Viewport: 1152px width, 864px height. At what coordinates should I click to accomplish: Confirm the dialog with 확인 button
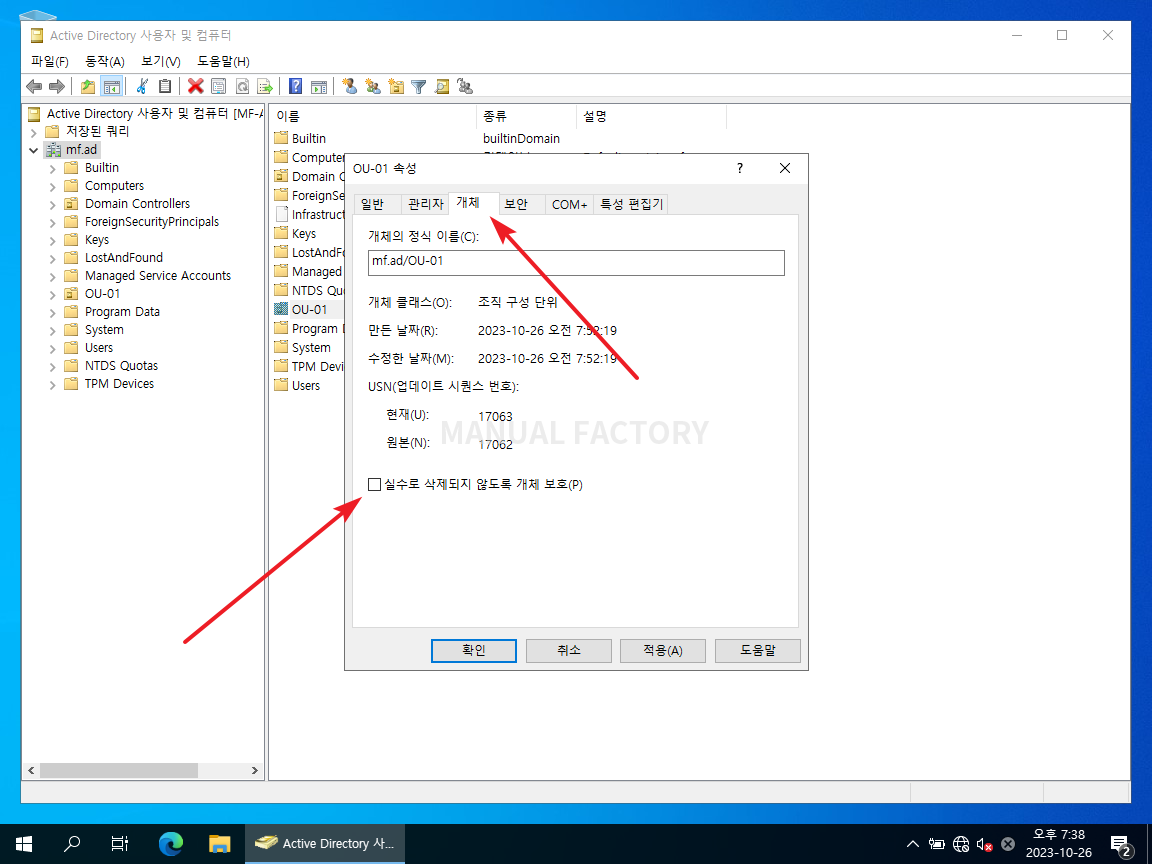(x=474, y=650)
